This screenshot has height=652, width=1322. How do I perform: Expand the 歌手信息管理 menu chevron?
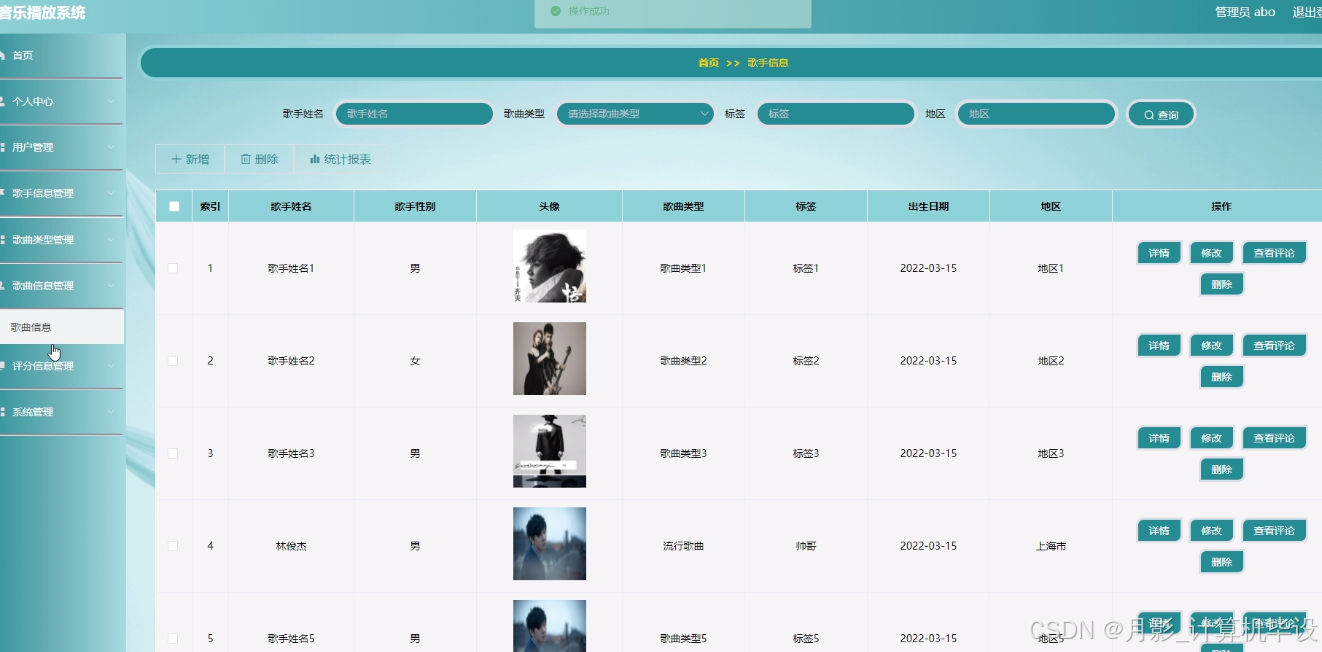pos(112,193)
